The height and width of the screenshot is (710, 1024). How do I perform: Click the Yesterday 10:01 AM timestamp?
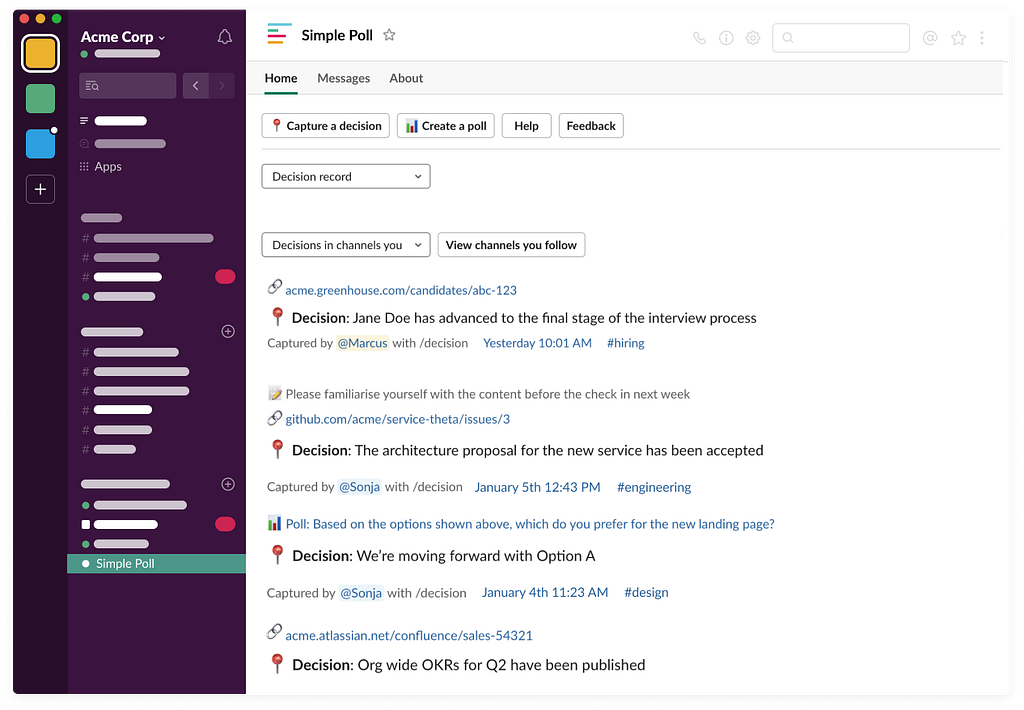tap(537, 343)
